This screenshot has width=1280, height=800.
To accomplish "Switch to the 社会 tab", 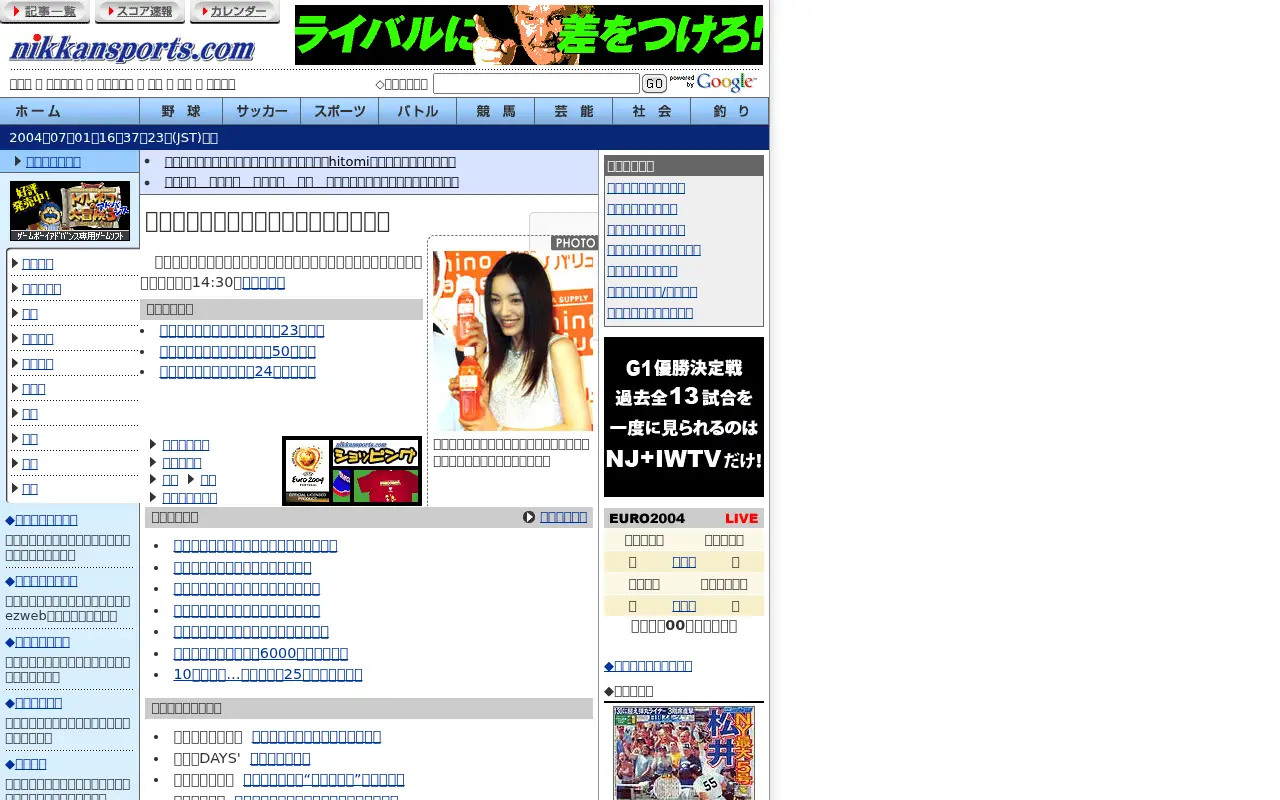I will [x=652, y=111].
